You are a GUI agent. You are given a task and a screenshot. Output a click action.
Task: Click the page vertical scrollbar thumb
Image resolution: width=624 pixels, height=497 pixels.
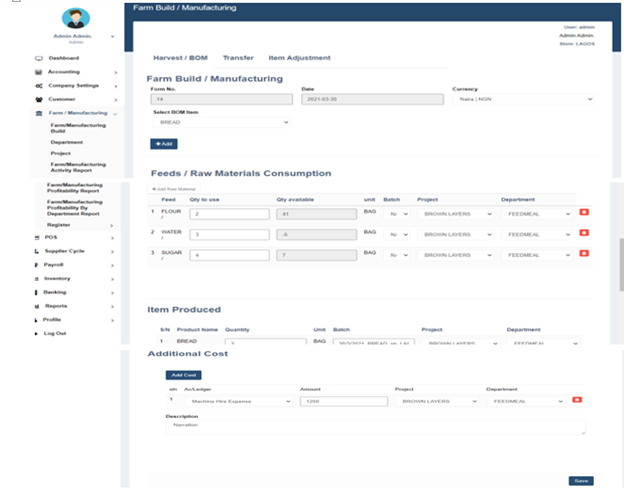point(622,265)
